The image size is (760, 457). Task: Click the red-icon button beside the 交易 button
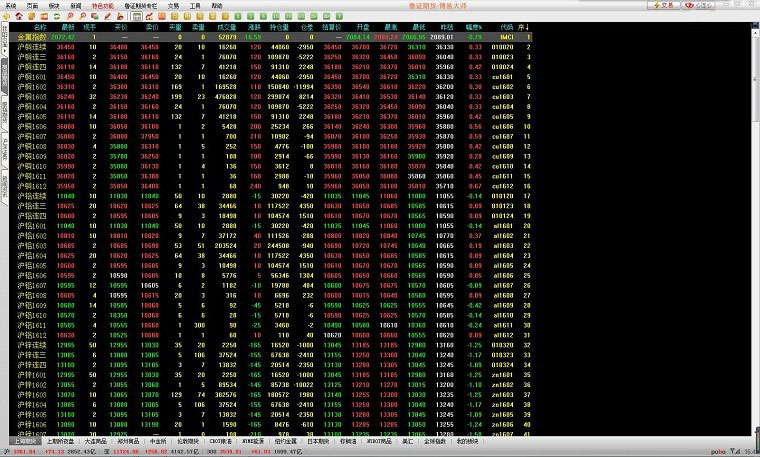[698, 5]
